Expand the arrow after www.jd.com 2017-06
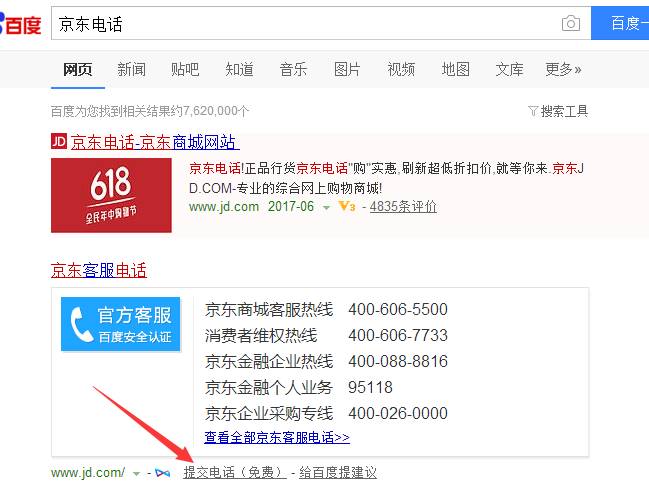 pyautogui.click(x=326, y=207)
